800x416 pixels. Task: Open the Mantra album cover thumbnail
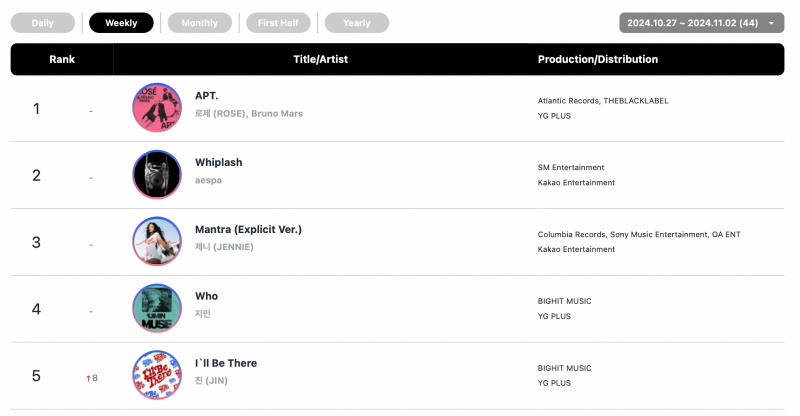pyautogui.click(x=157, y=241)
